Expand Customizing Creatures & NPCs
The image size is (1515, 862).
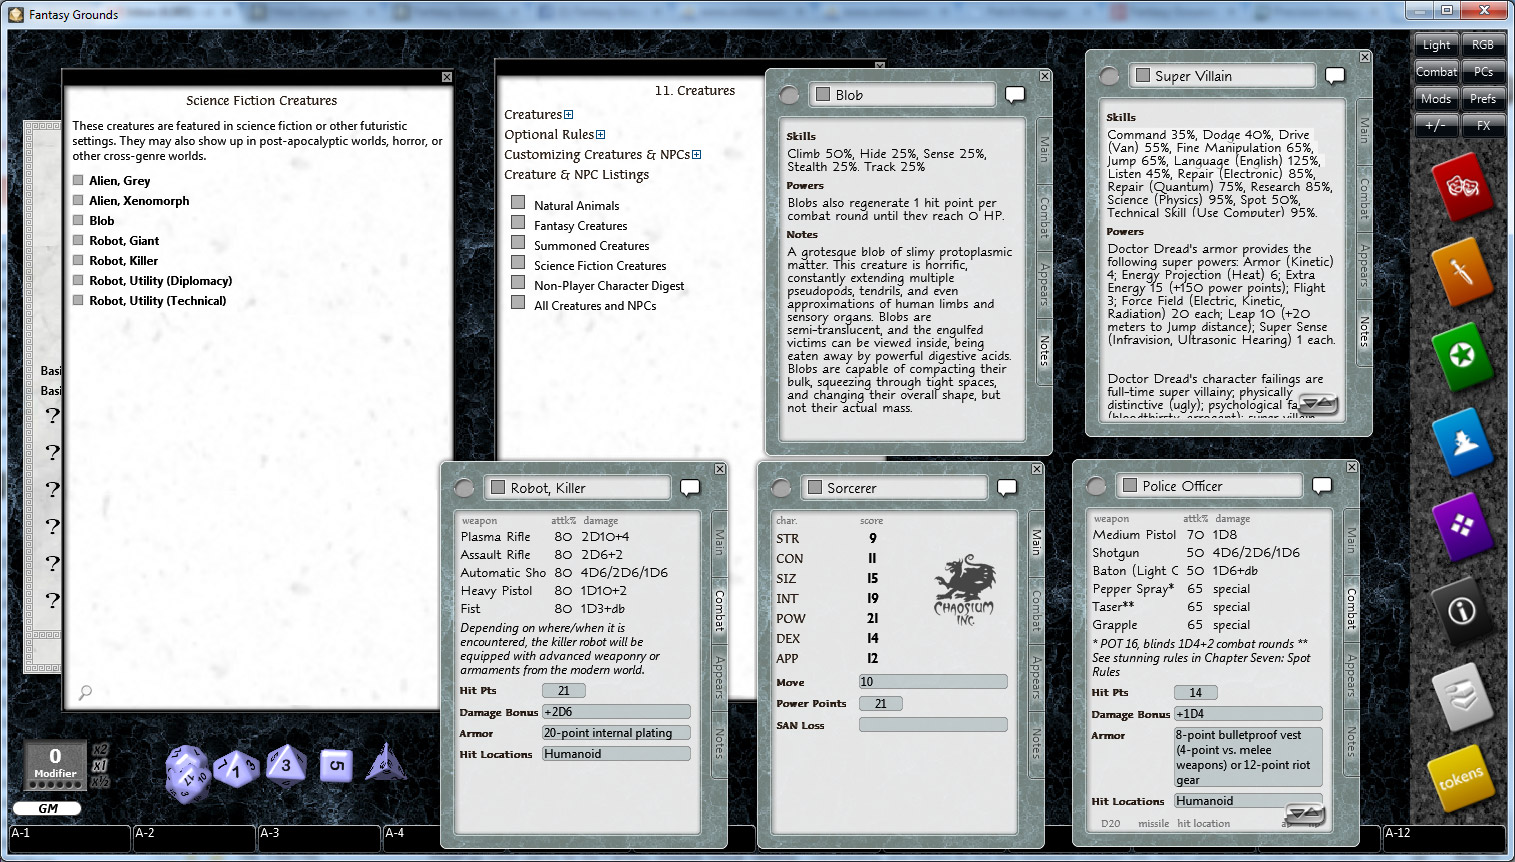pos(697,154)
